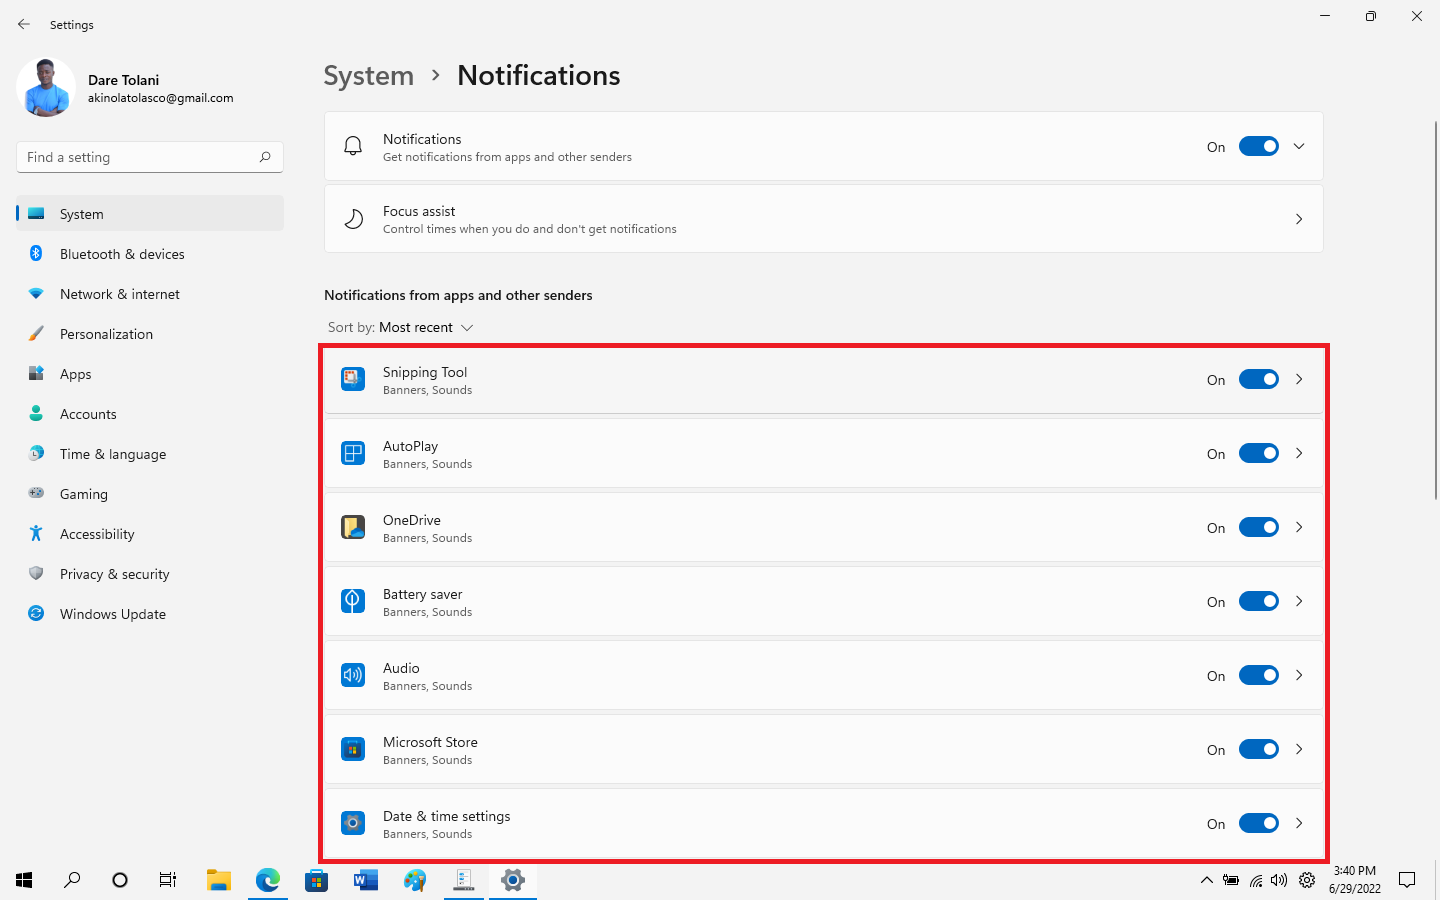Open AutoPlay notification settings chevron

(x=1299, y=453)
